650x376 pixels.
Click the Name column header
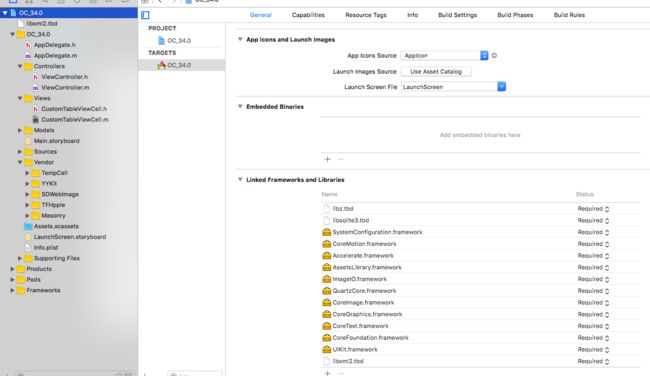tap(330, 194)
